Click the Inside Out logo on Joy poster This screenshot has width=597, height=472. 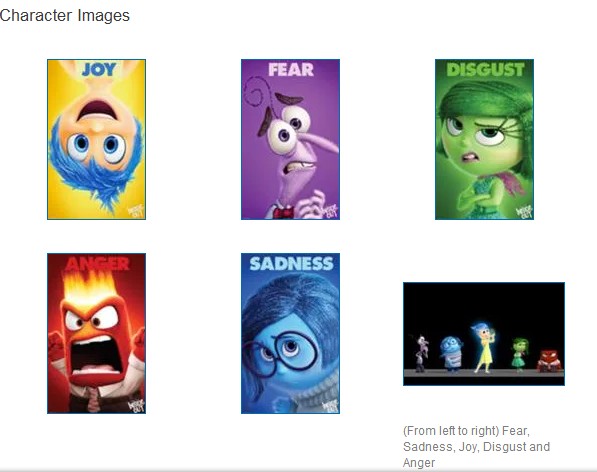136,211
